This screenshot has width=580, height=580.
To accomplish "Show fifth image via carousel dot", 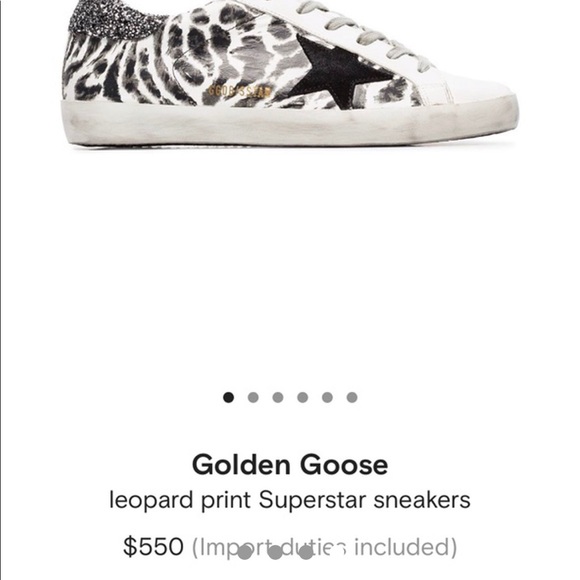I will [327, 397].
